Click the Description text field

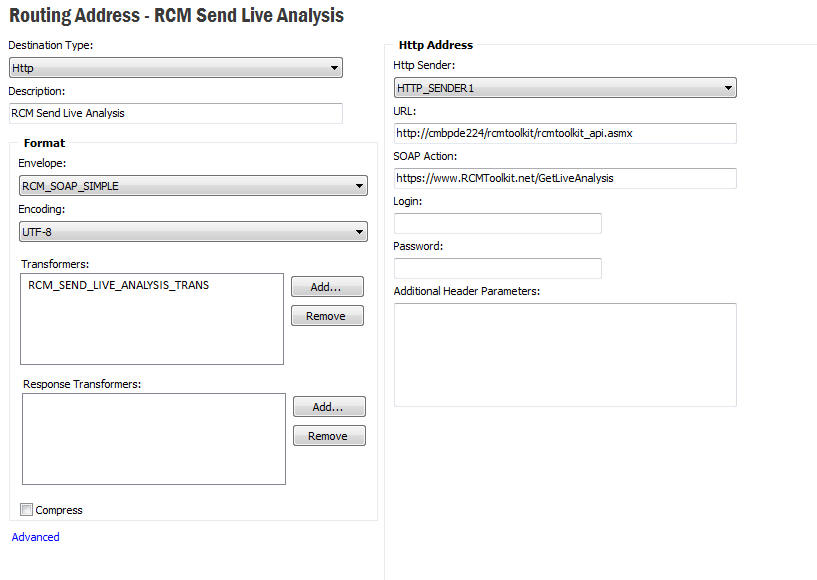pyautogui.click(x=175, y=113)
